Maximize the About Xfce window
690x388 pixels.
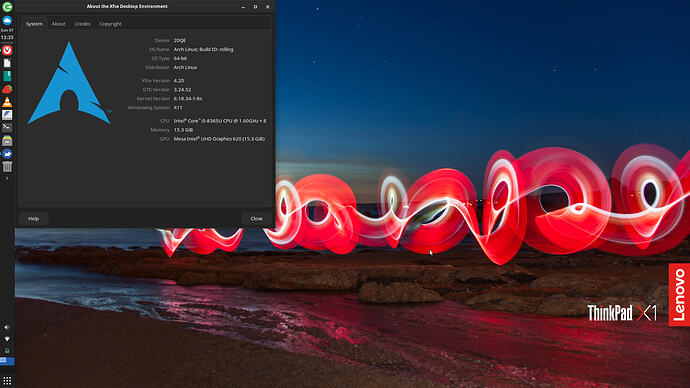(x=255, y=7)
